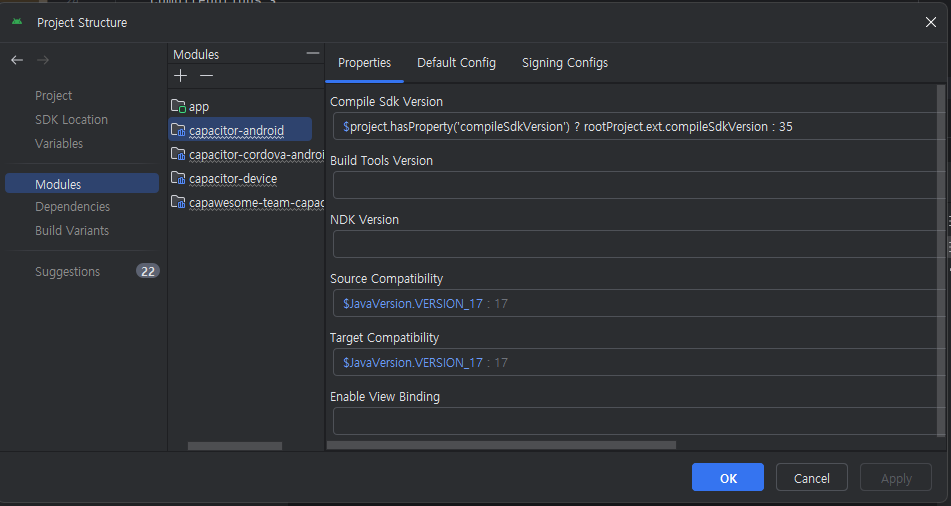The height and width of the screenshot is (506, 951).
Task: Click the capacitor-device module icon
Action: (x=178, y=178)
